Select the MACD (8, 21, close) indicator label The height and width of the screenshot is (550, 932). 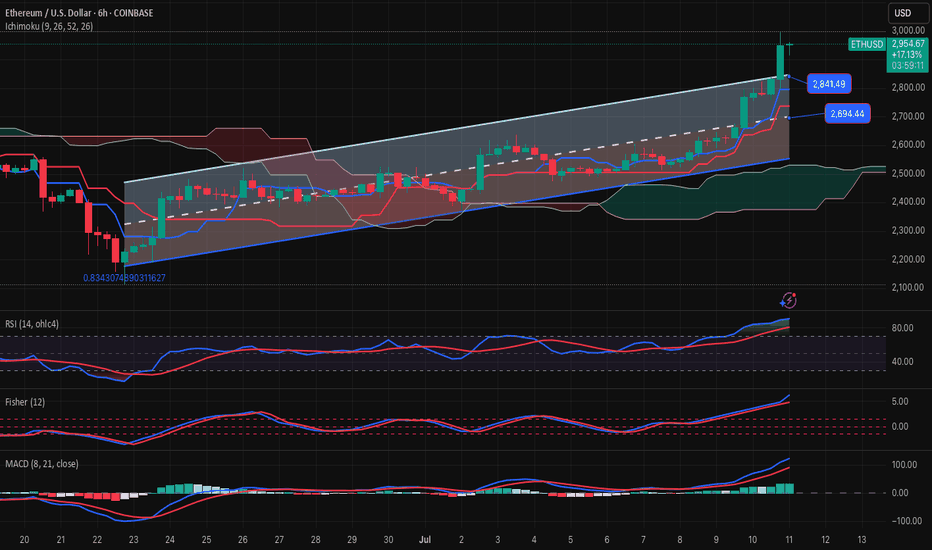pyautogui.click(x=42, y=464)
